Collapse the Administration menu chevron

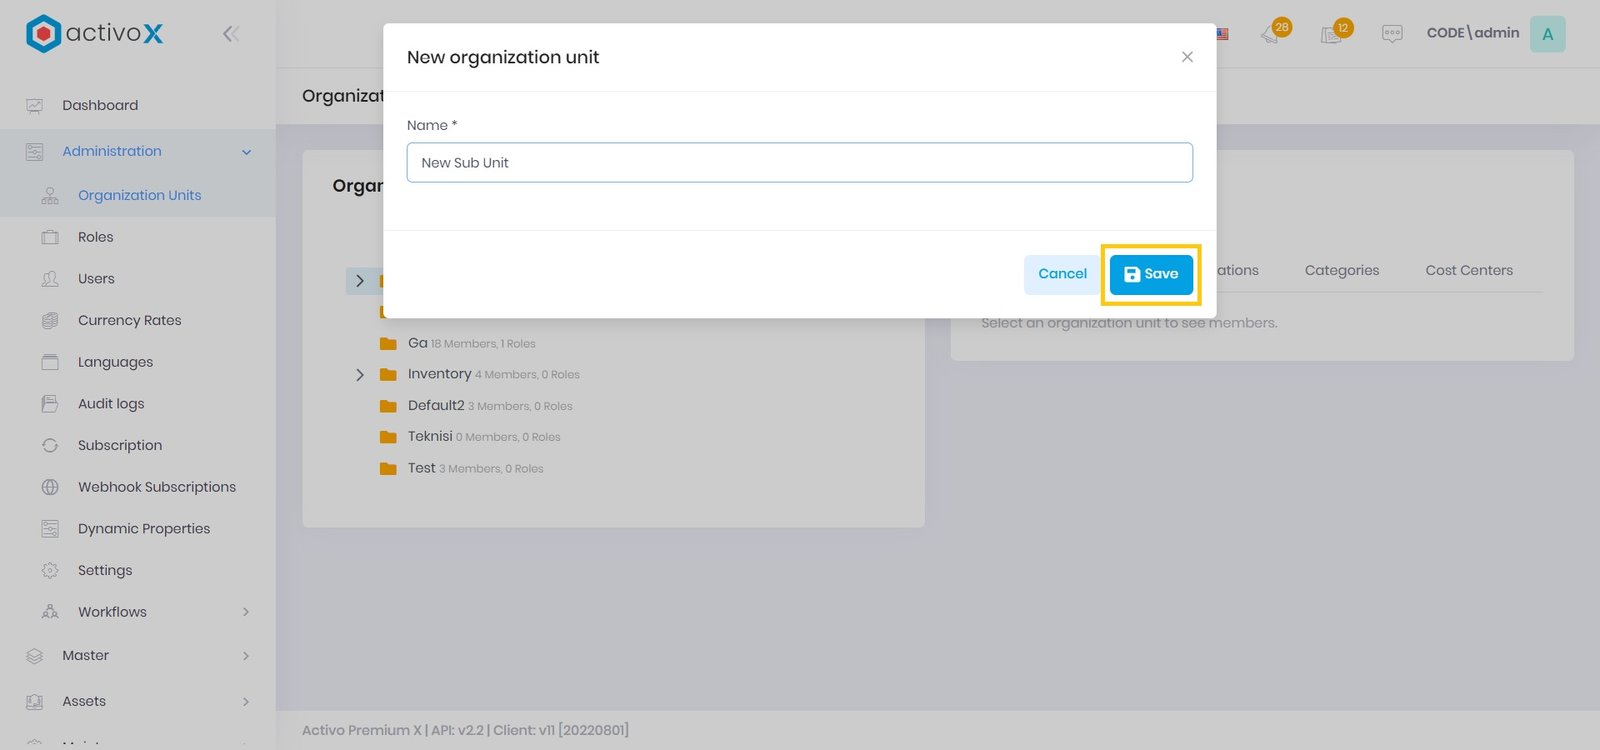click(246, 152)
